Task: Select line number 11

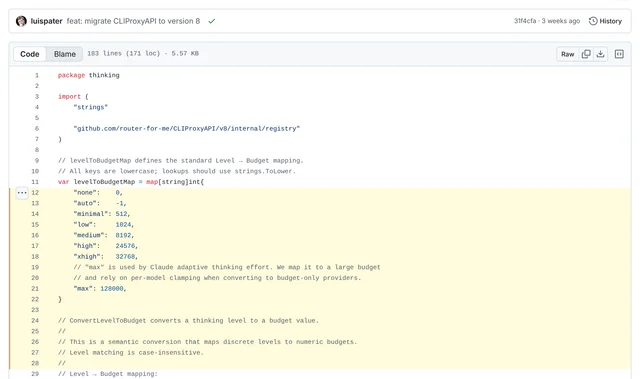Action: (x=35, y=182)
